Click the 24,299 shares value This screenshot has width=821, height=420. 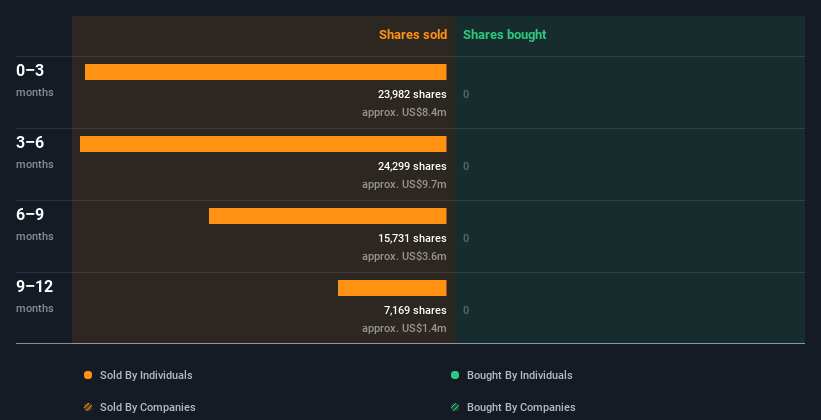click(x=412, y=167)
